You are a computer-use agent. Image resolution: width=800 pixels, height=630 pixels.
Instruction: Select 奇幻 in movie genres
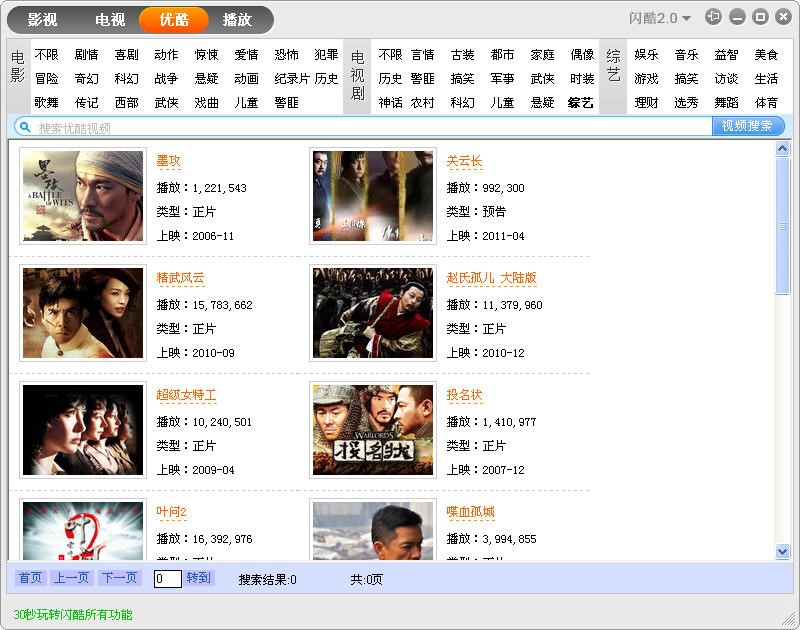[86, 79]
